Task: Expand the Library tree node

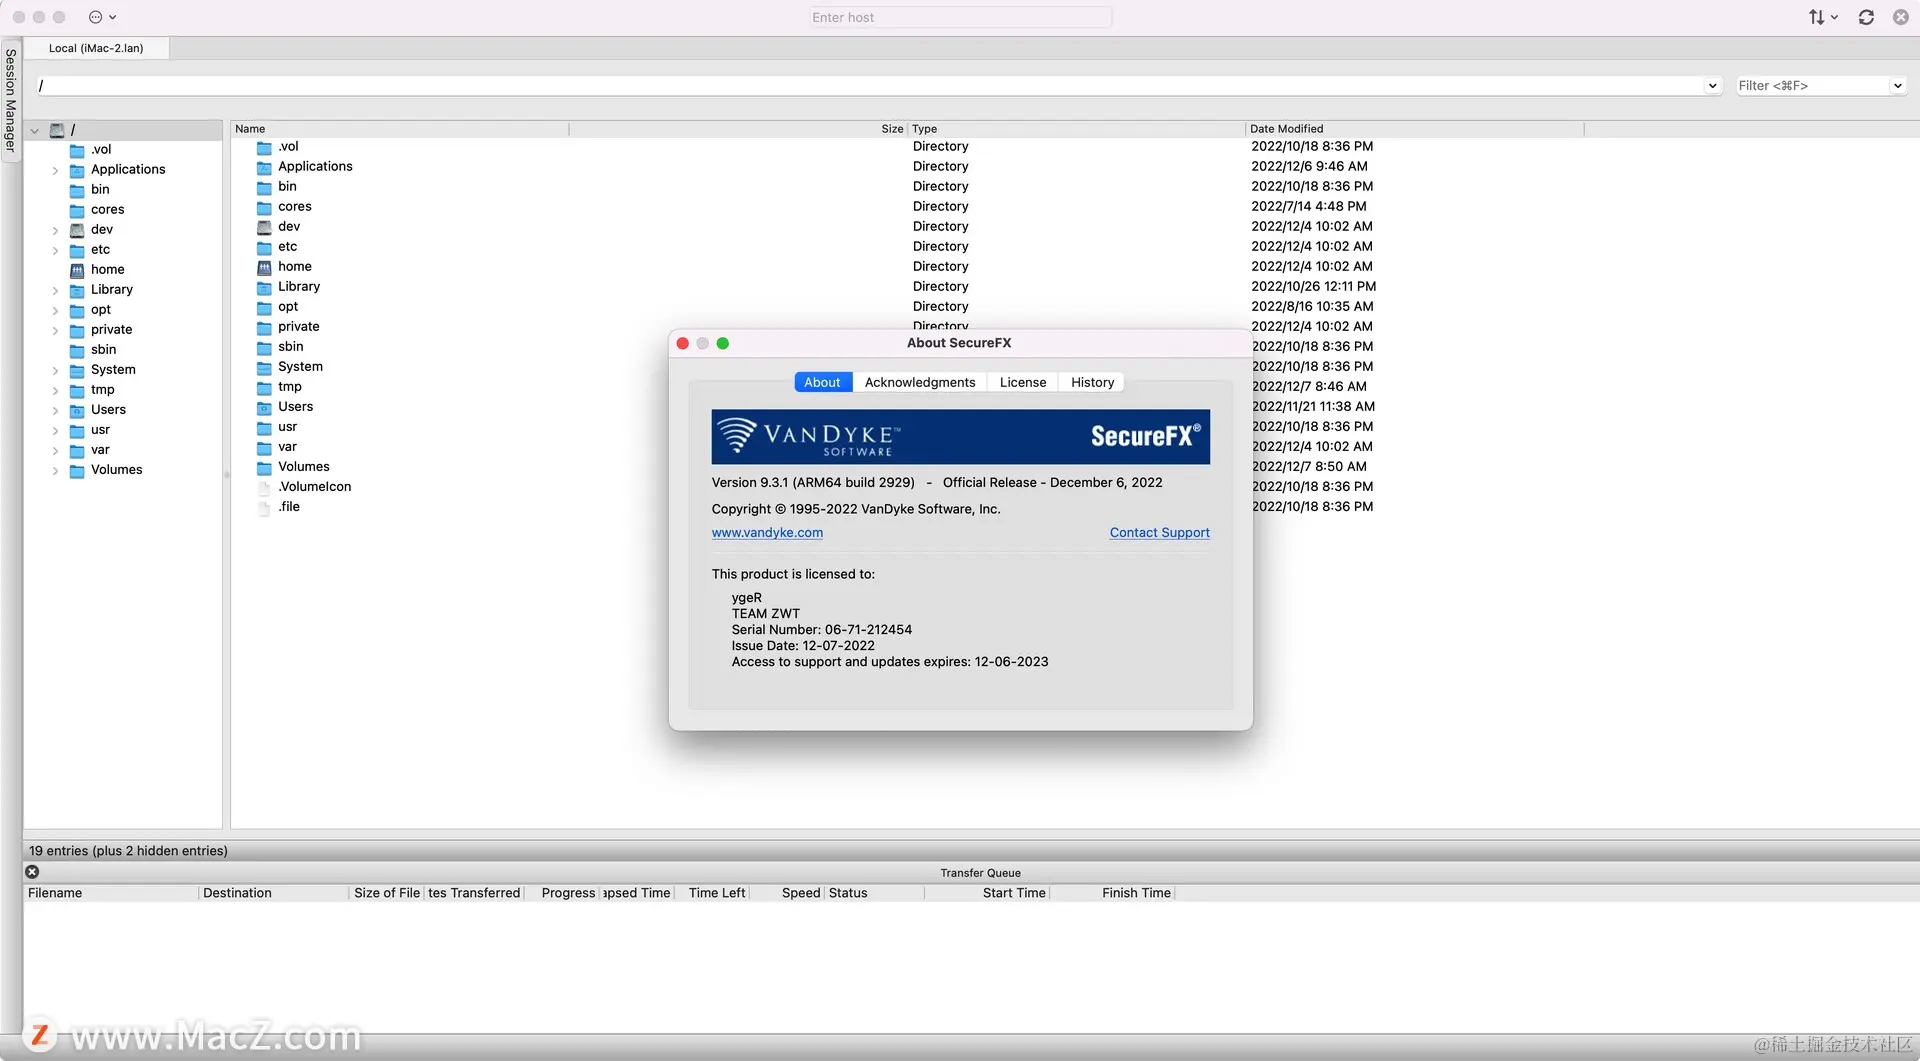Action: coord(55,290)
